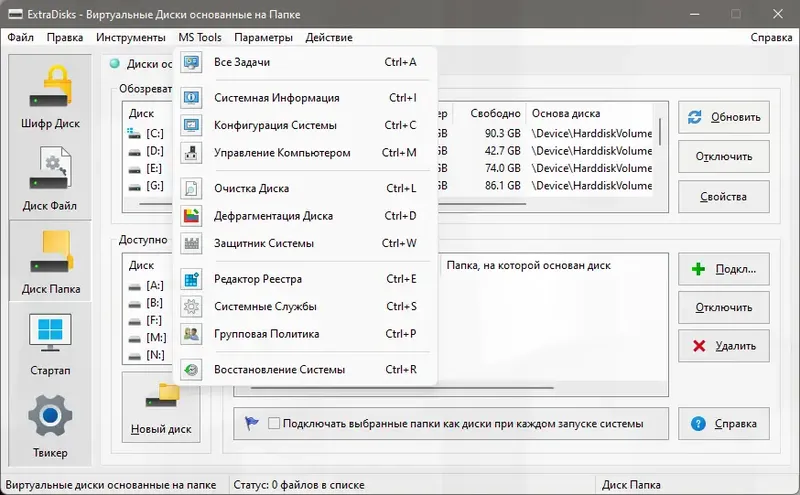Expand the Действие menu
The width and height of the screenshot is (800, 495).
coord(329,37)
